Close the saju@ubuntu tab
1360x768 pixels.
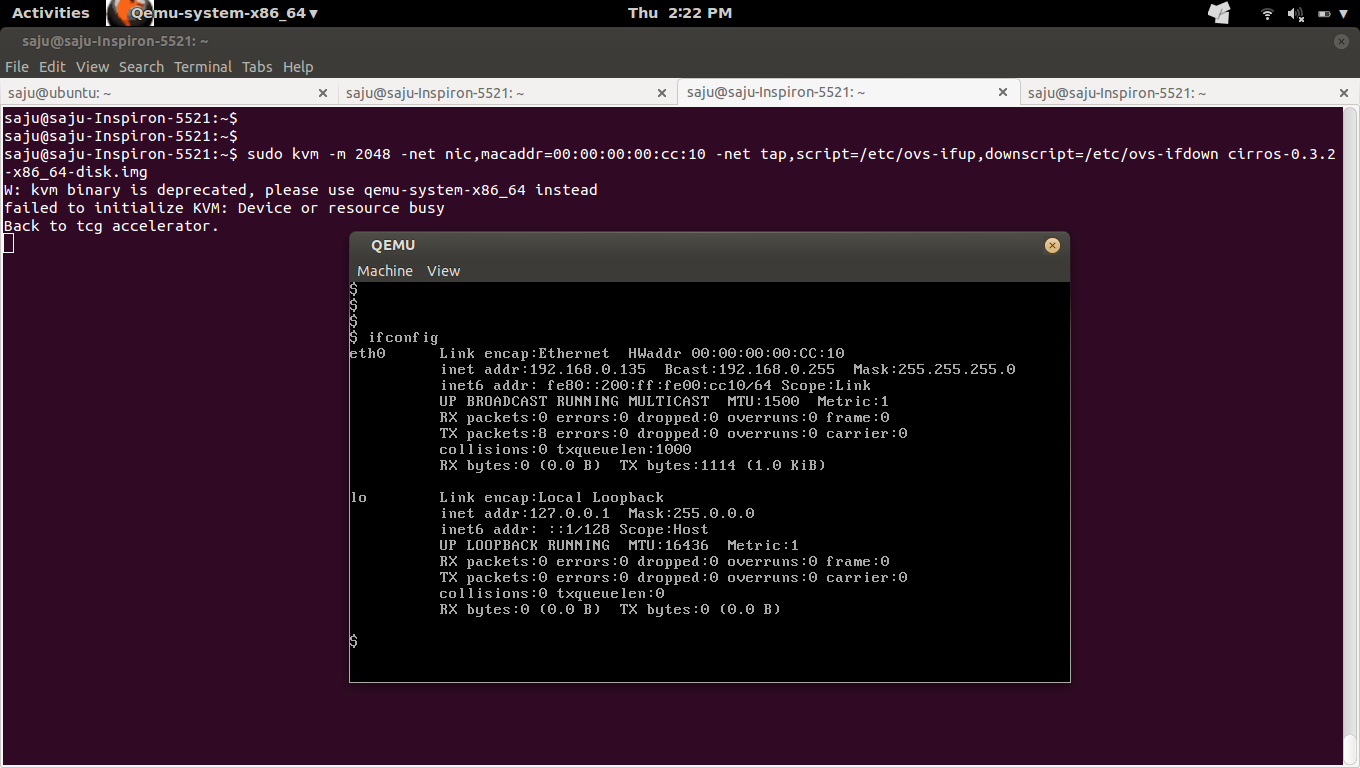(x=322, y=93)
